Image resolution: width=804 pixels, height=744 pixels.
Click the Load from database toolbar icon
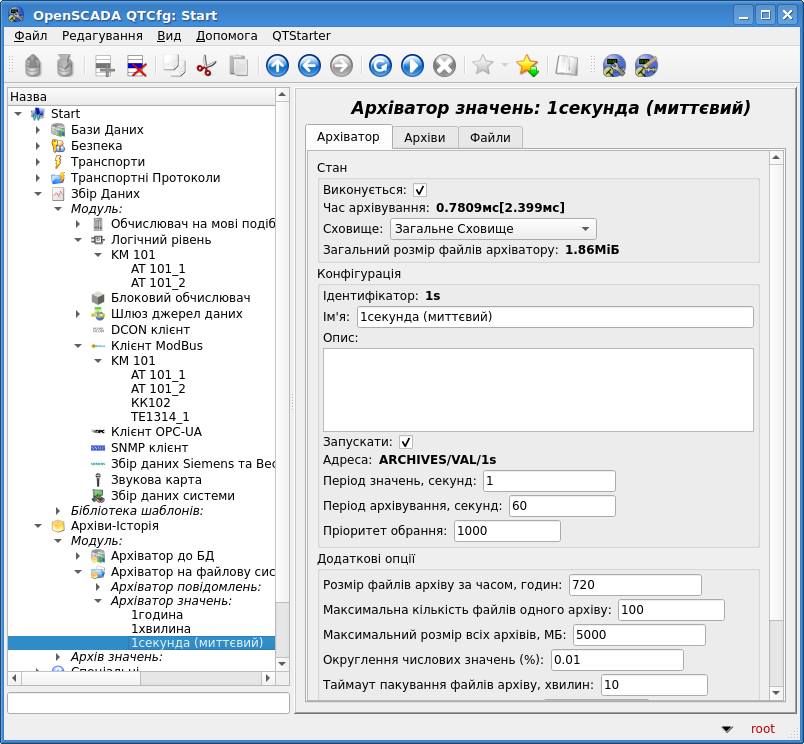click(33, 66)
